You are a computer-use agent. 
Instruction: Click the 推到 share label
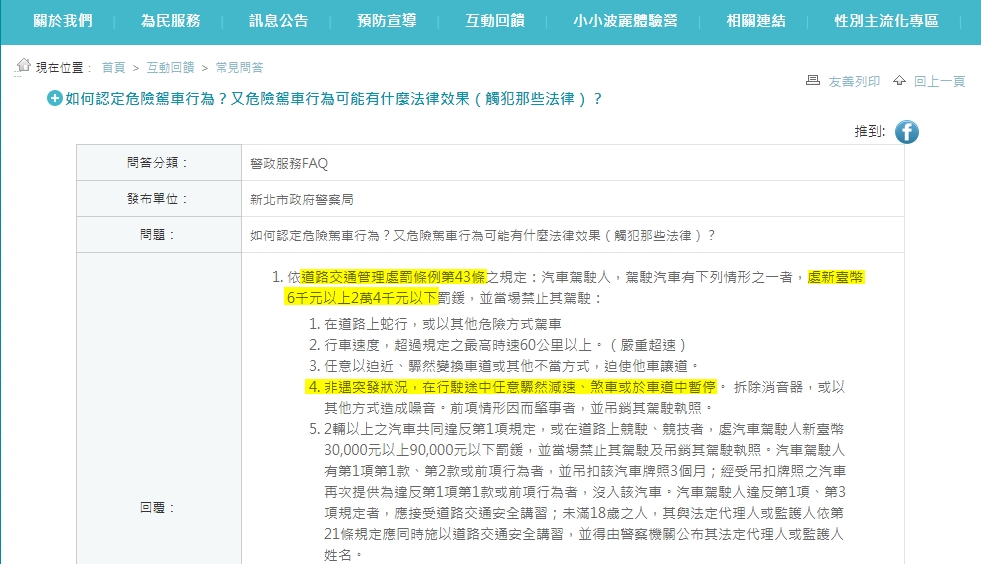(870, 131)
